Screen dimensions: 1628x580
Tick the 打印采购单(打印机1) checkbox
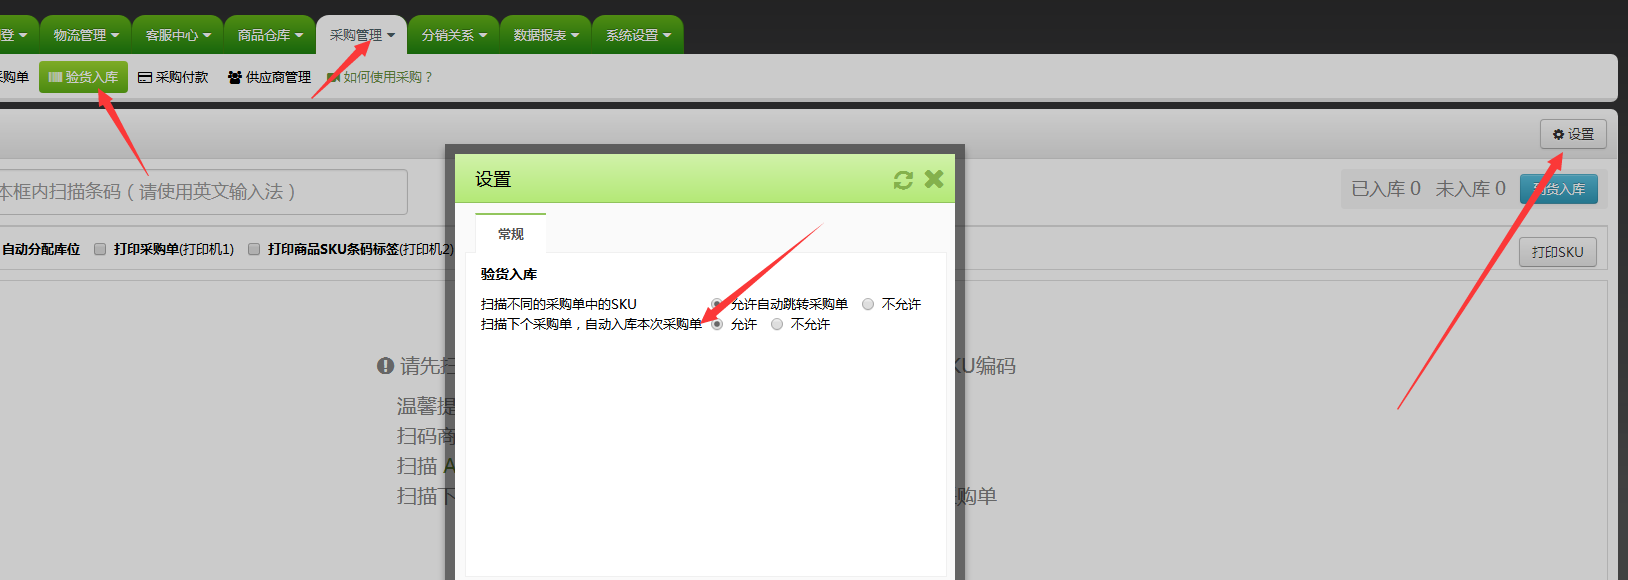[100, 249]
